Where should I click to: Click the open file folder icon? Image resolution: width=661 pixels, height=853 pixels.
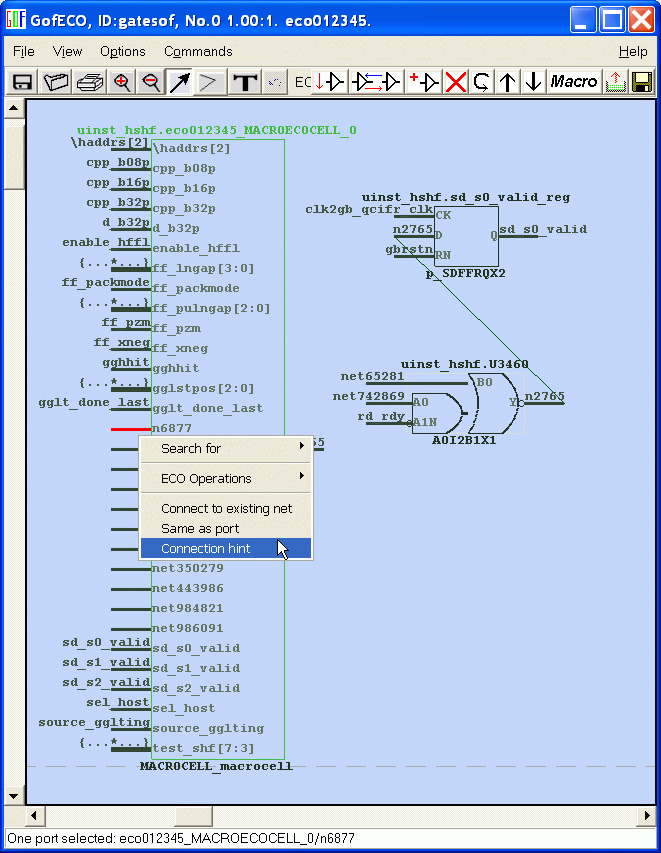[56, 82]
